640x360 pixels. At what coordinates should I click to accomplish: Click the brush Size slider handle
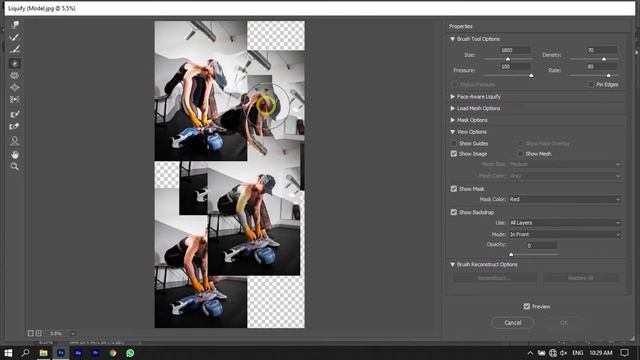[x=508, y=59]
